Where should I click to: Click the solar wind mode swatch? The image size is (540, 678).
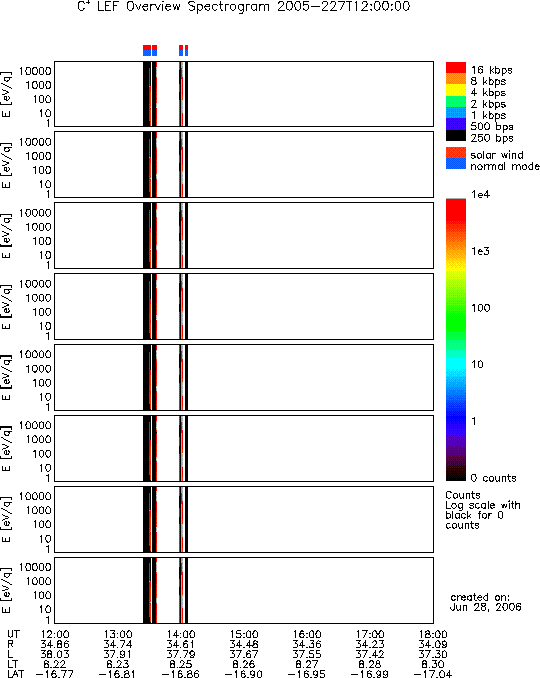tap(456, 153)
